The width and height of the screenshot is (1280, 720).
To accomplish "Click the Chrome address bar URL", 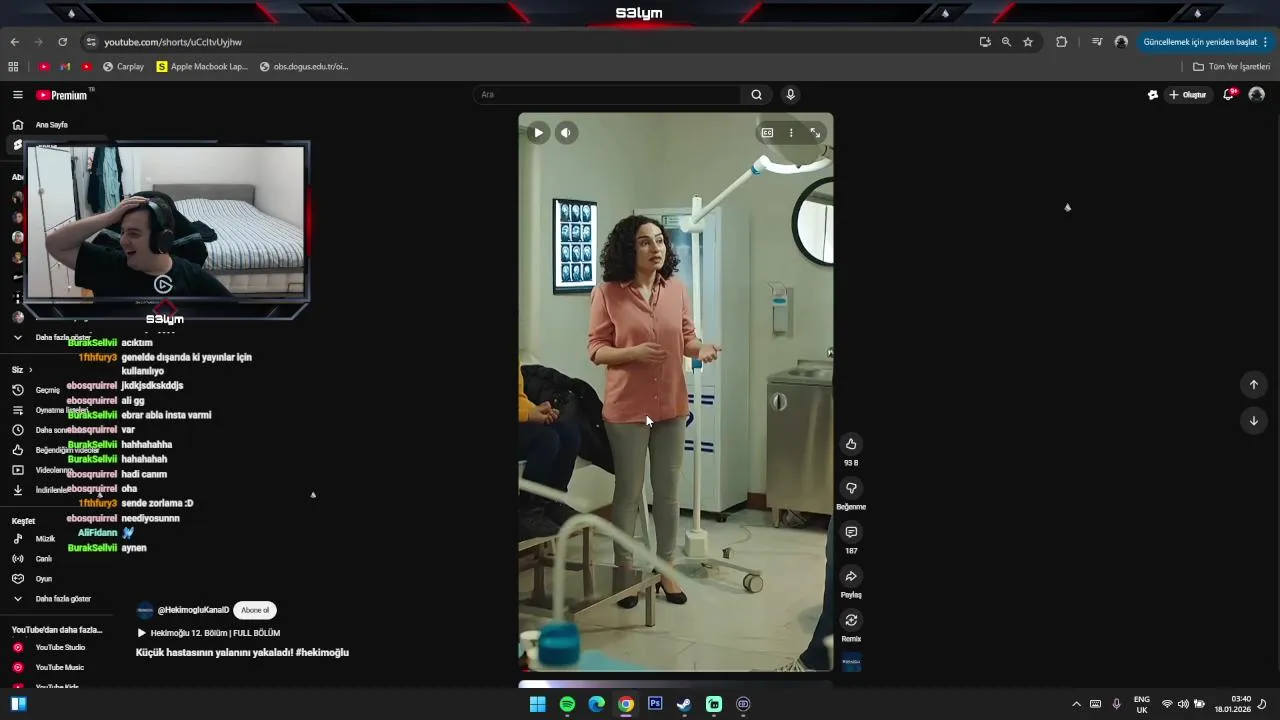I will click(173, 42).
